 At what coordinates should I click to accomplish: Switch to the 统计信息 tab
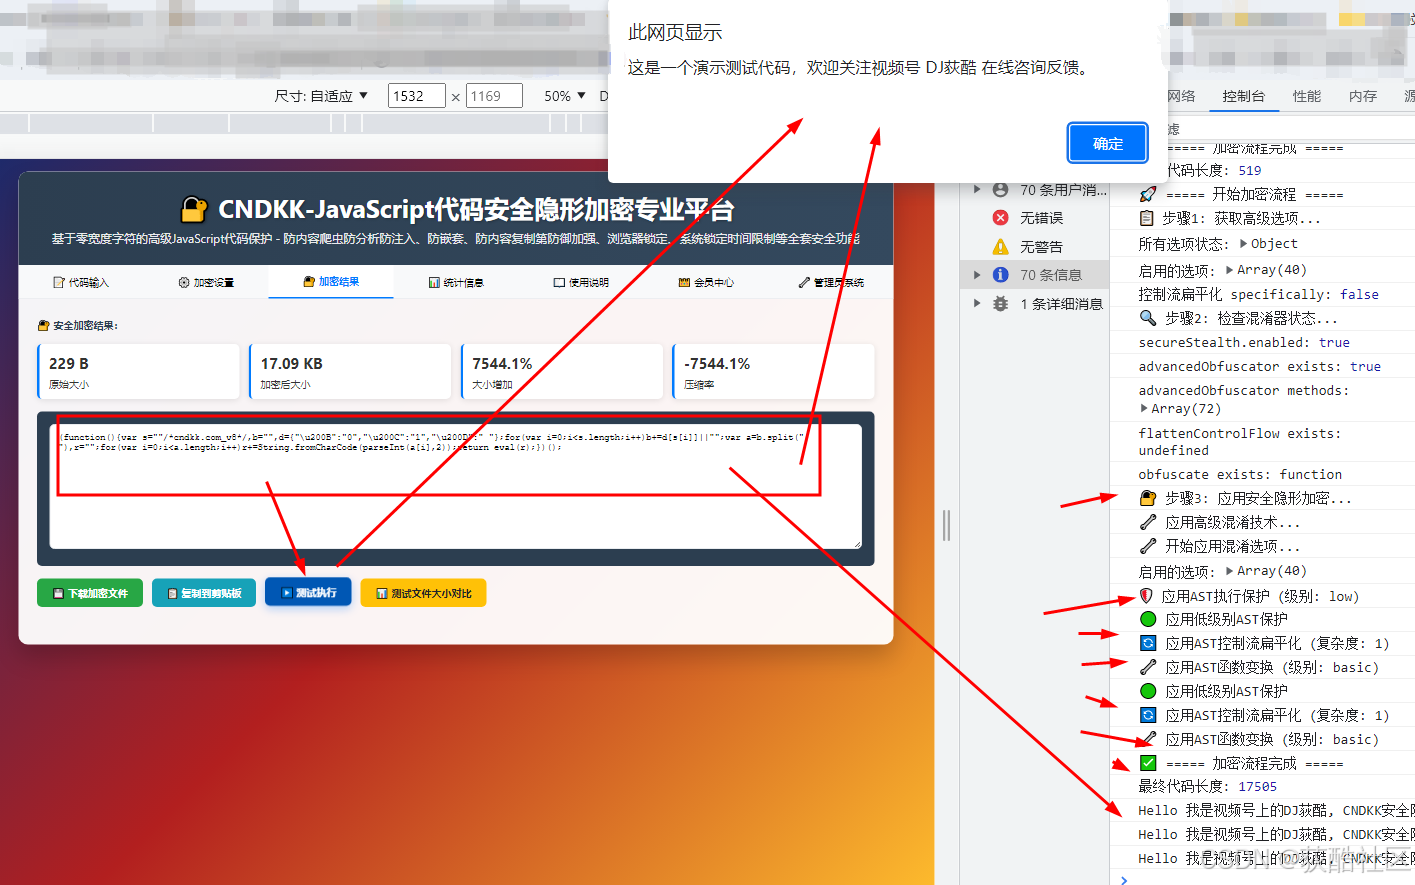(456, 282)
